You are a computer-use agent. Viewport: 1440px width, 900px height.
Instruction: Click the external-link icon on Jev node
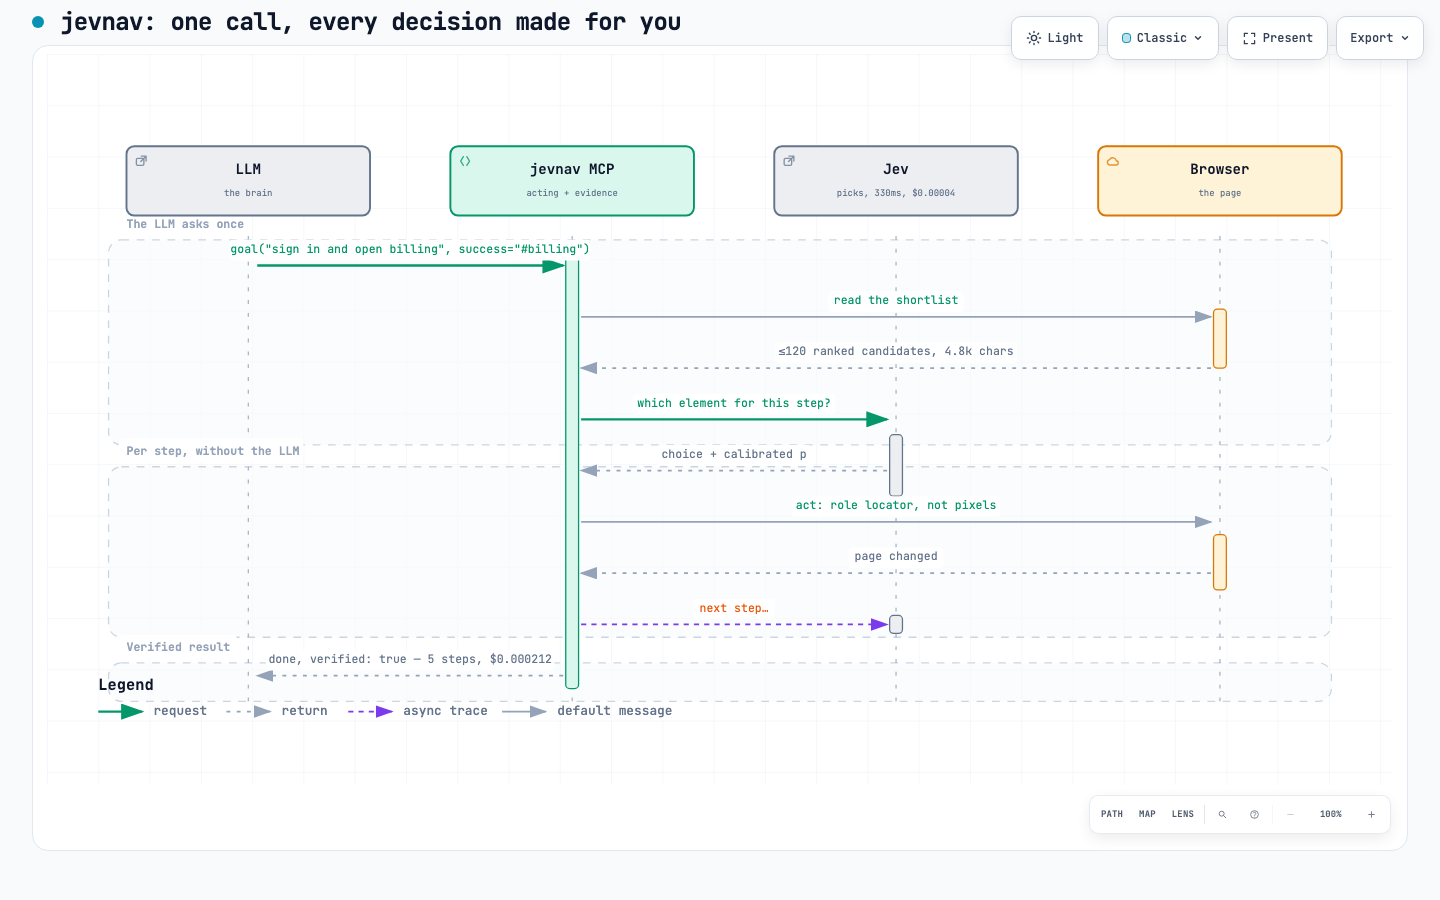(789, 160)
